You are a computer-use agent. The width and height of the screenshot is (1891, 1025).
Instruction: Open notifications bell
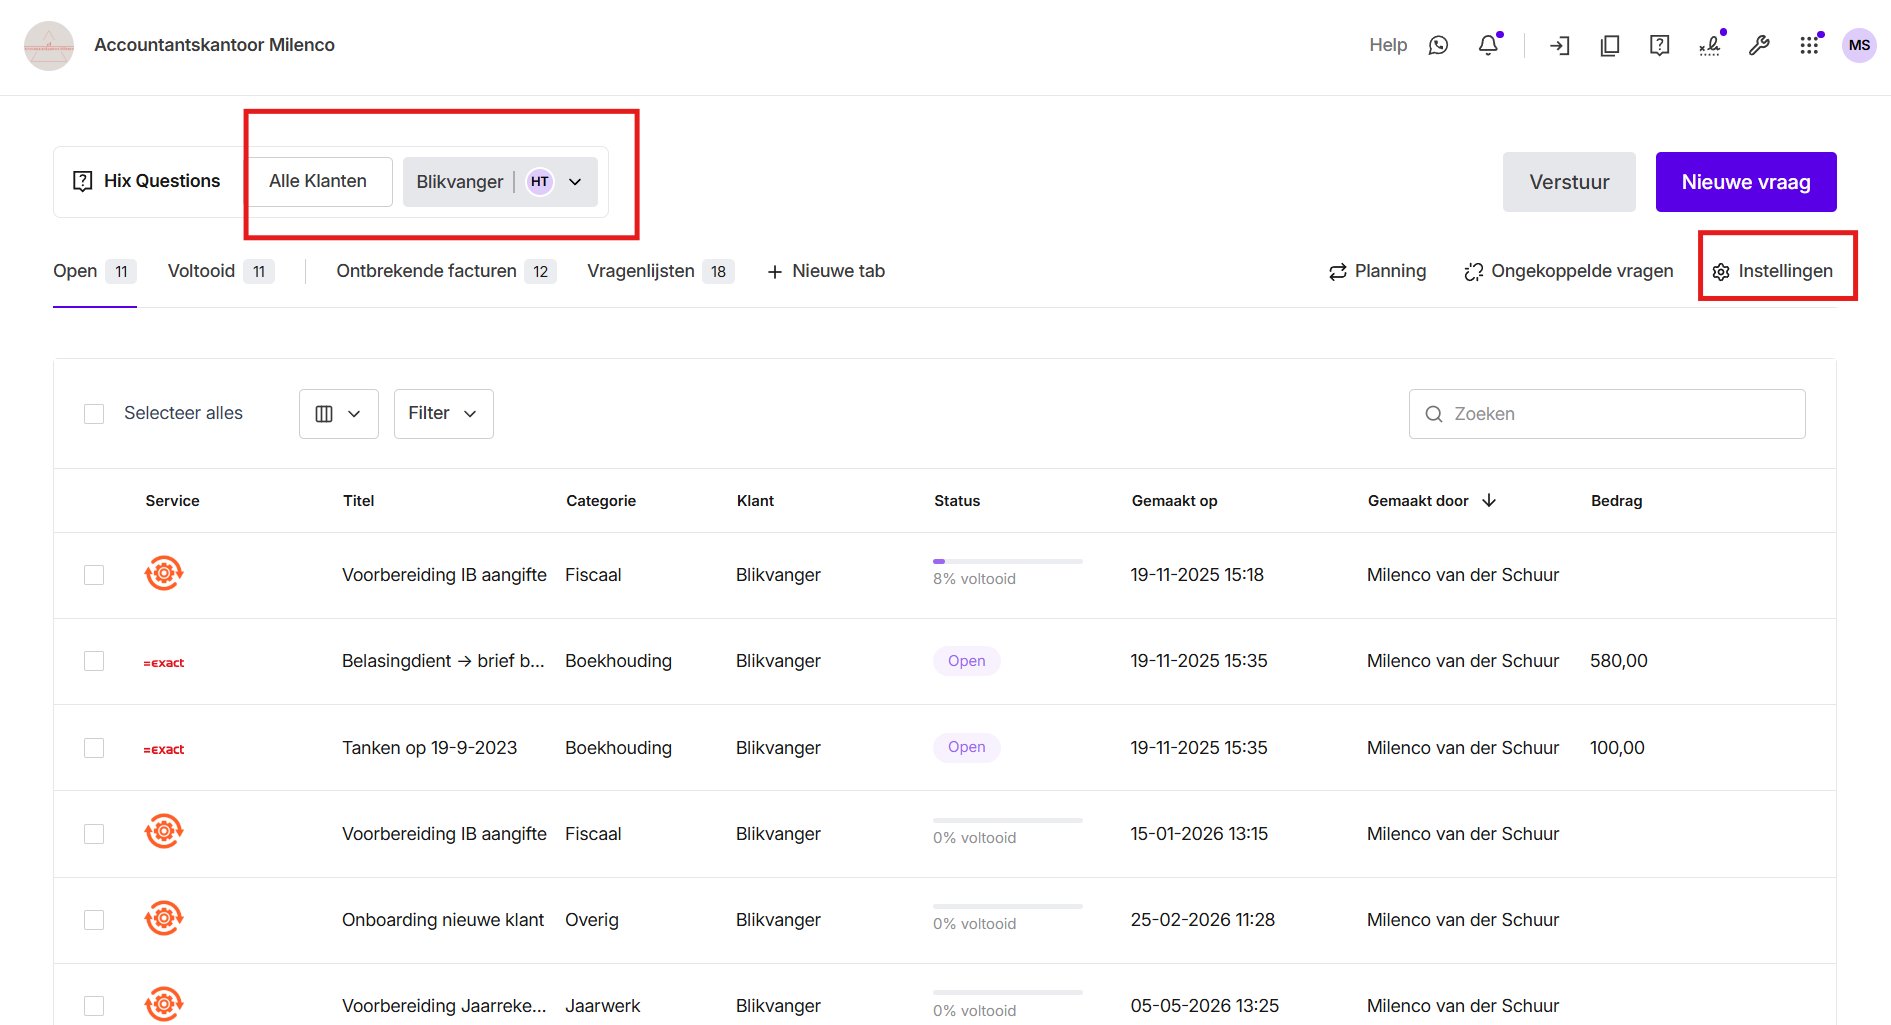click(x=1488, y=45)
